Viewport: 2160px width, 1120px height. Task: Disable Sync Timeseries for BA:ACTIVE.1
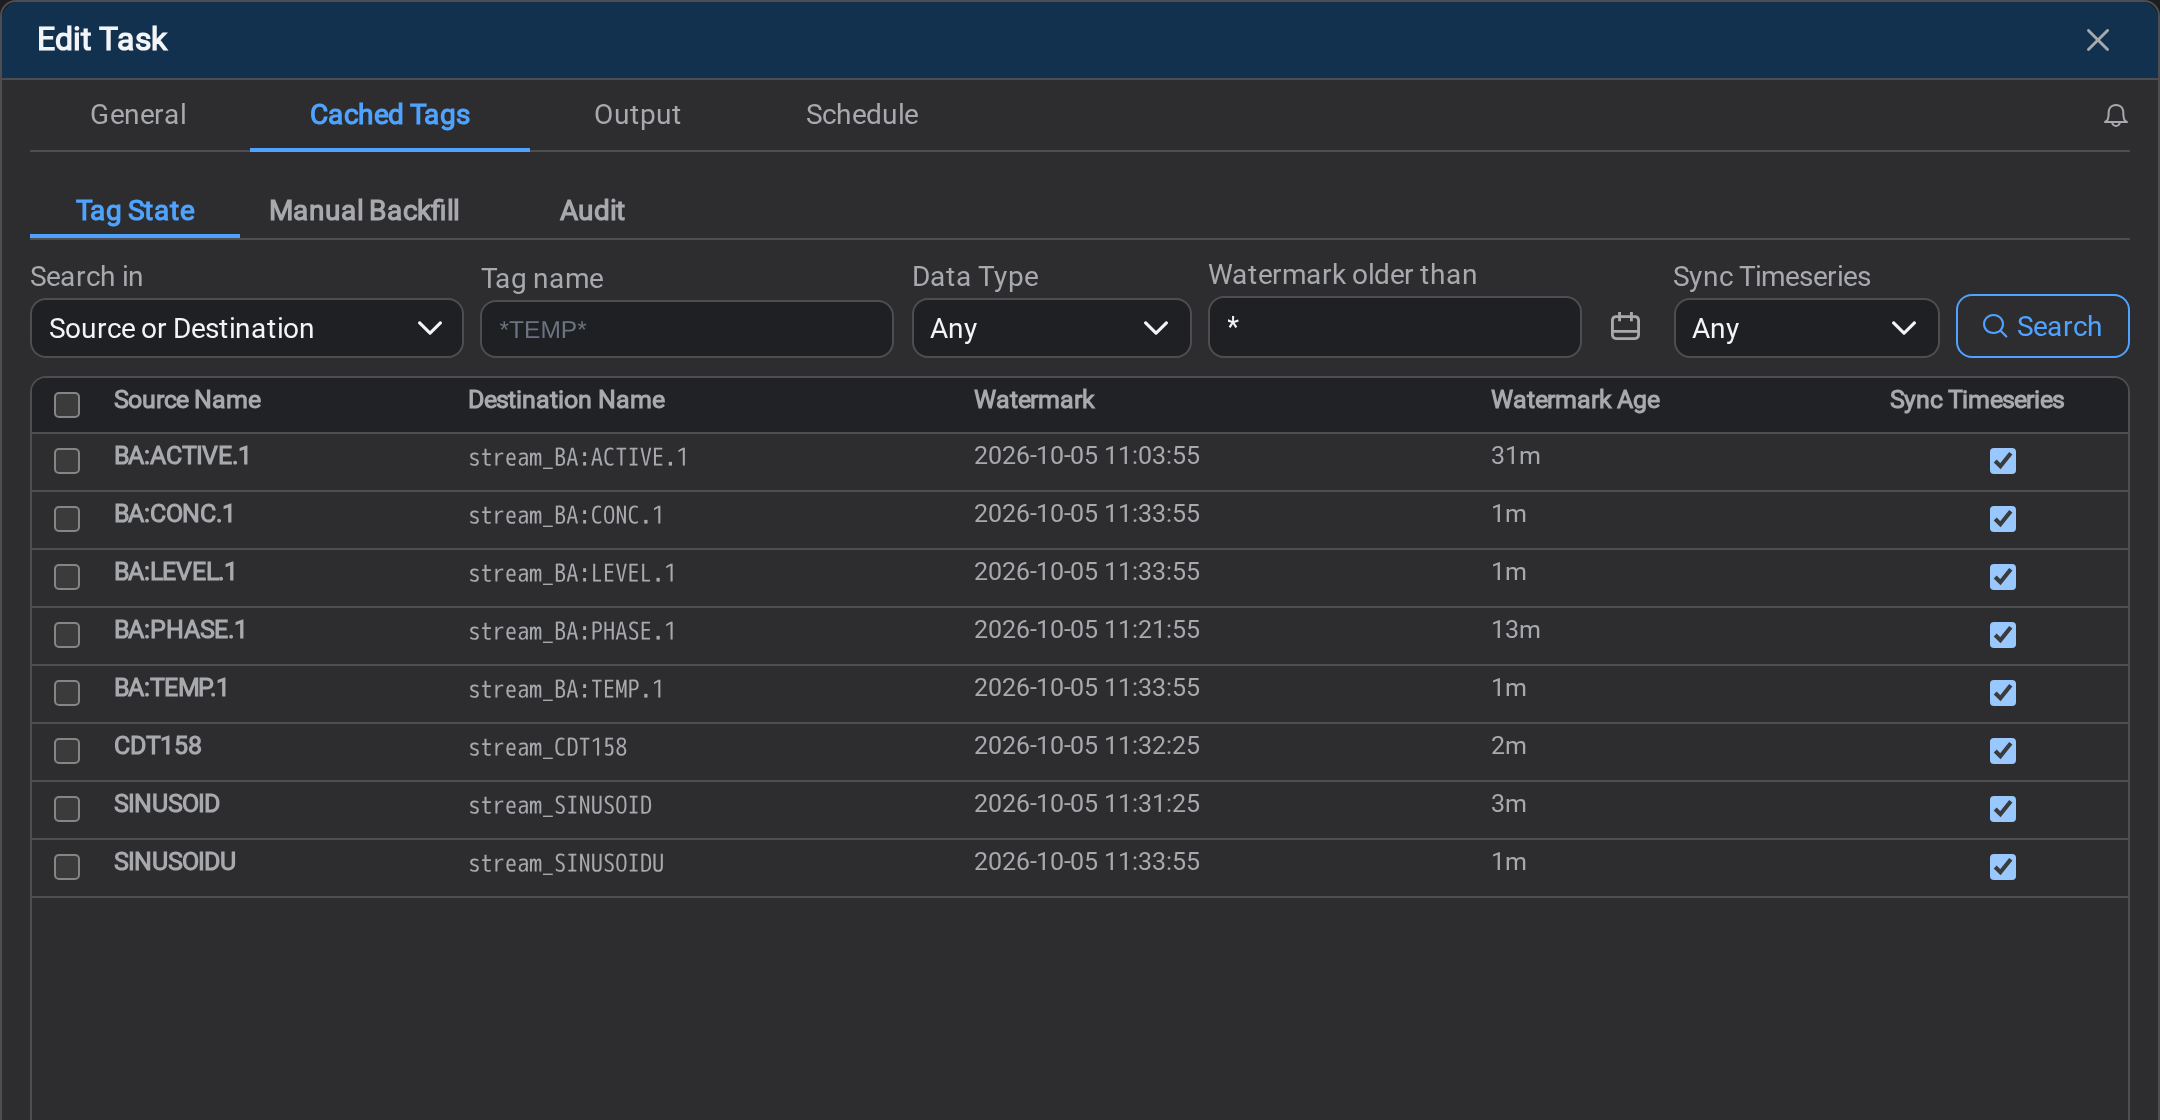point(2002,461)
